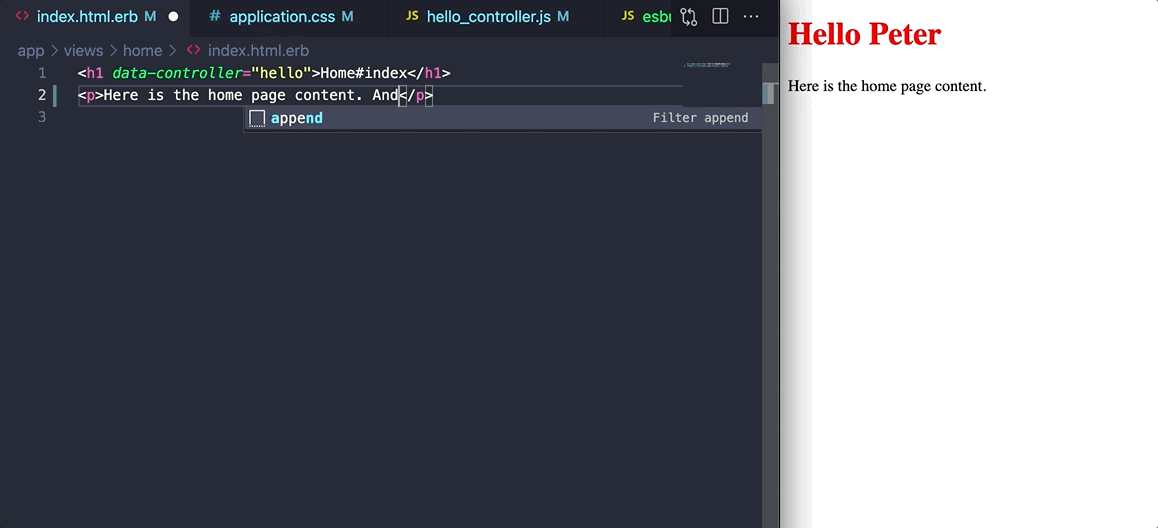The height and width of the screenshot is (528, 1158).
Task: Click the editor minimap preview
Action: click(707, 66)
